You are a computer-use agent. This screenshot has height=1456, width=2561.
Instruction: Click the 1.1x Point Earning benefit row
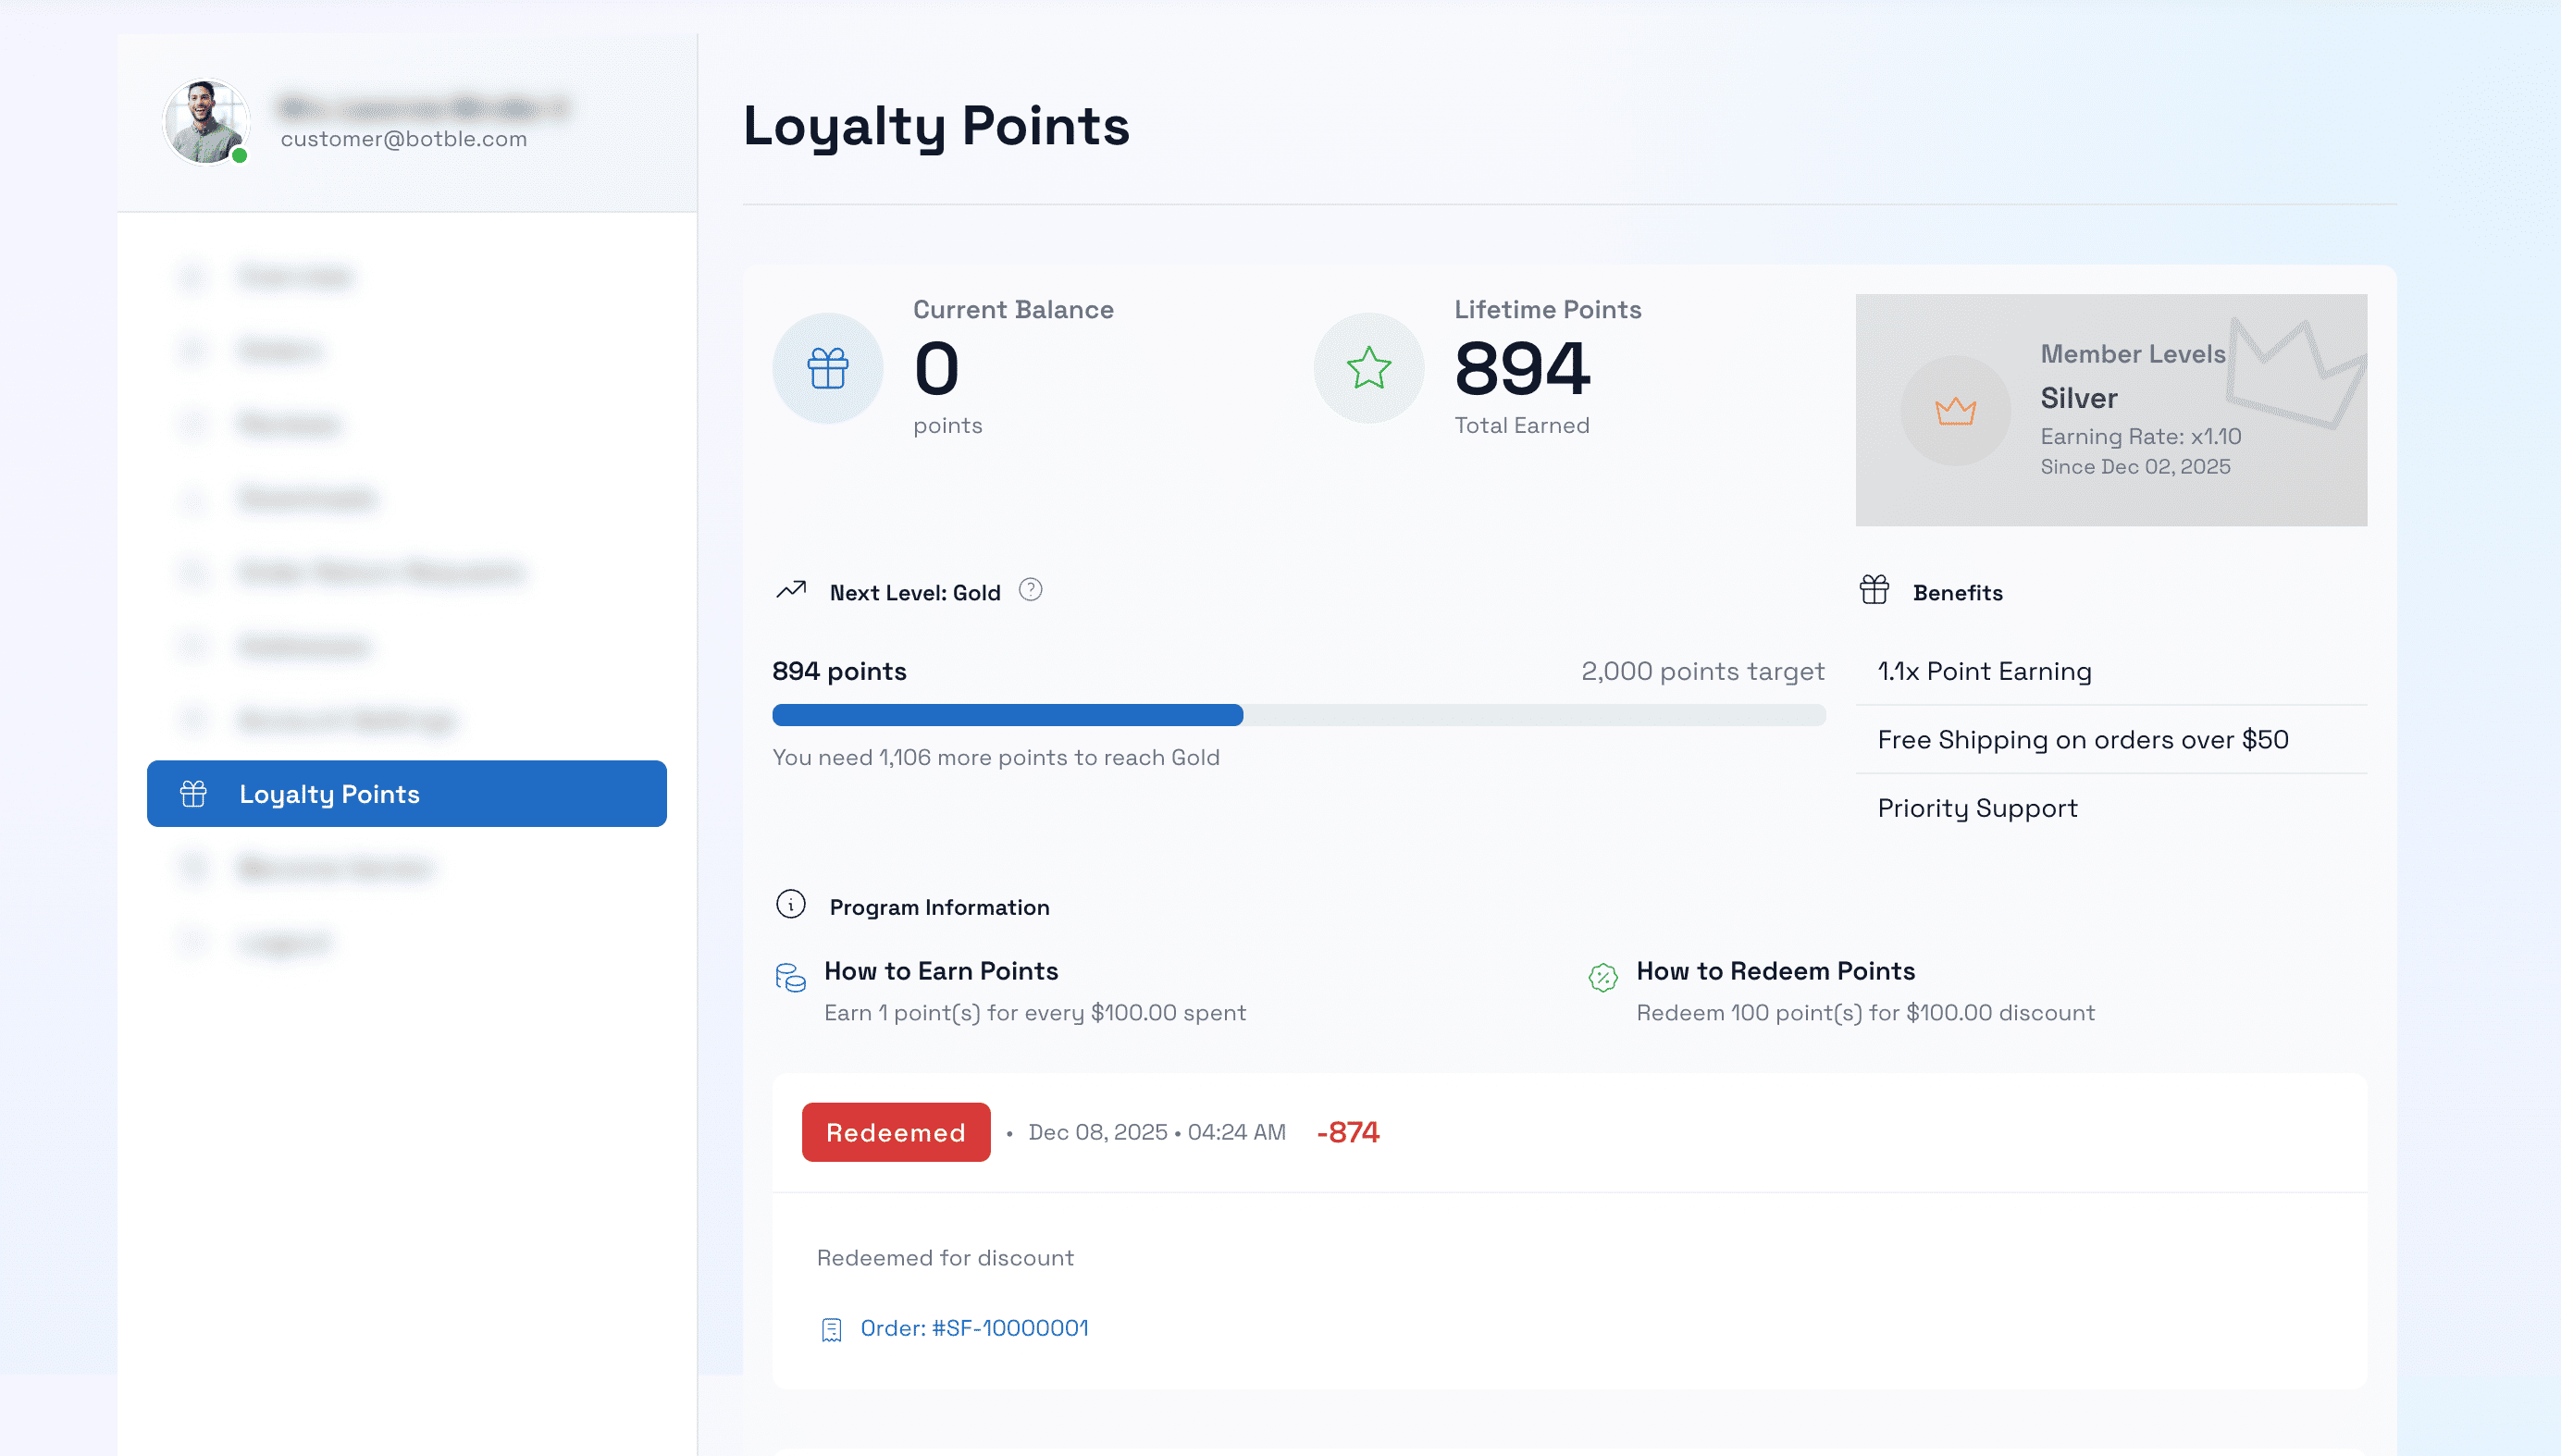coord(1984,671)
